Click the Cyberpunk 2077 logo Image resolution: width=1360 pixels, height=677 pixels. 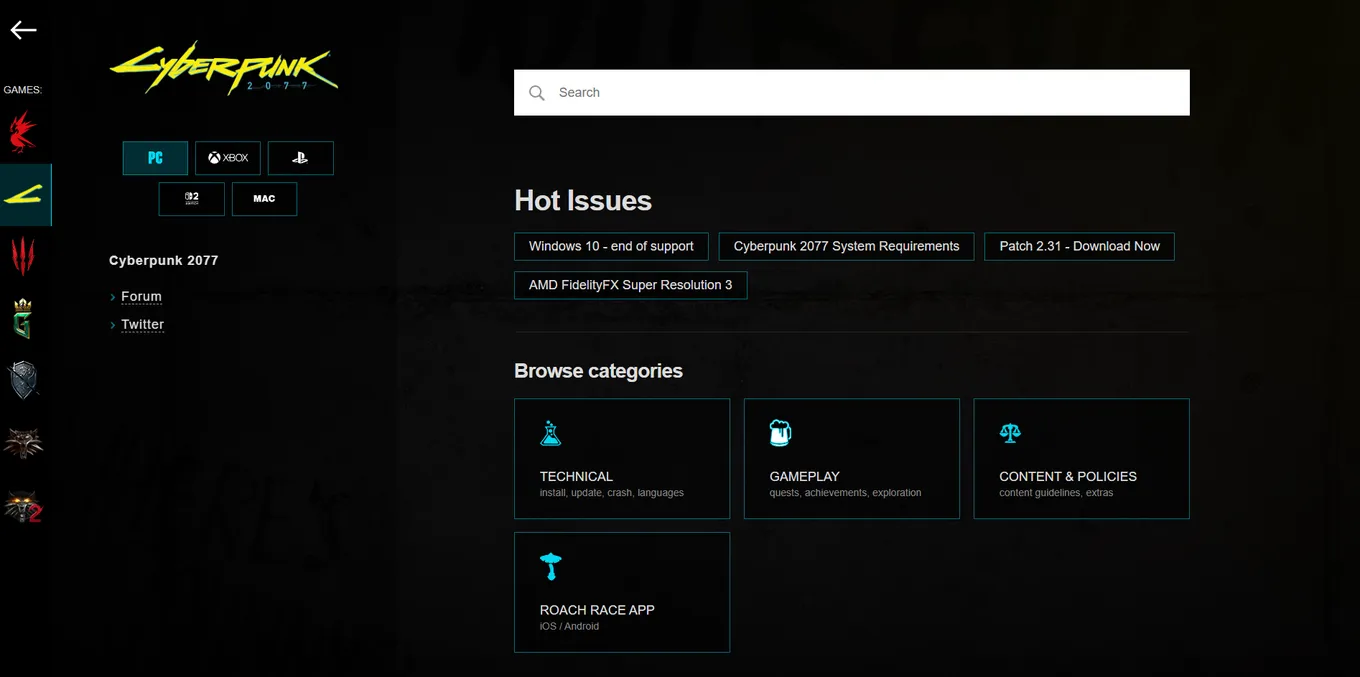point(223,70)
